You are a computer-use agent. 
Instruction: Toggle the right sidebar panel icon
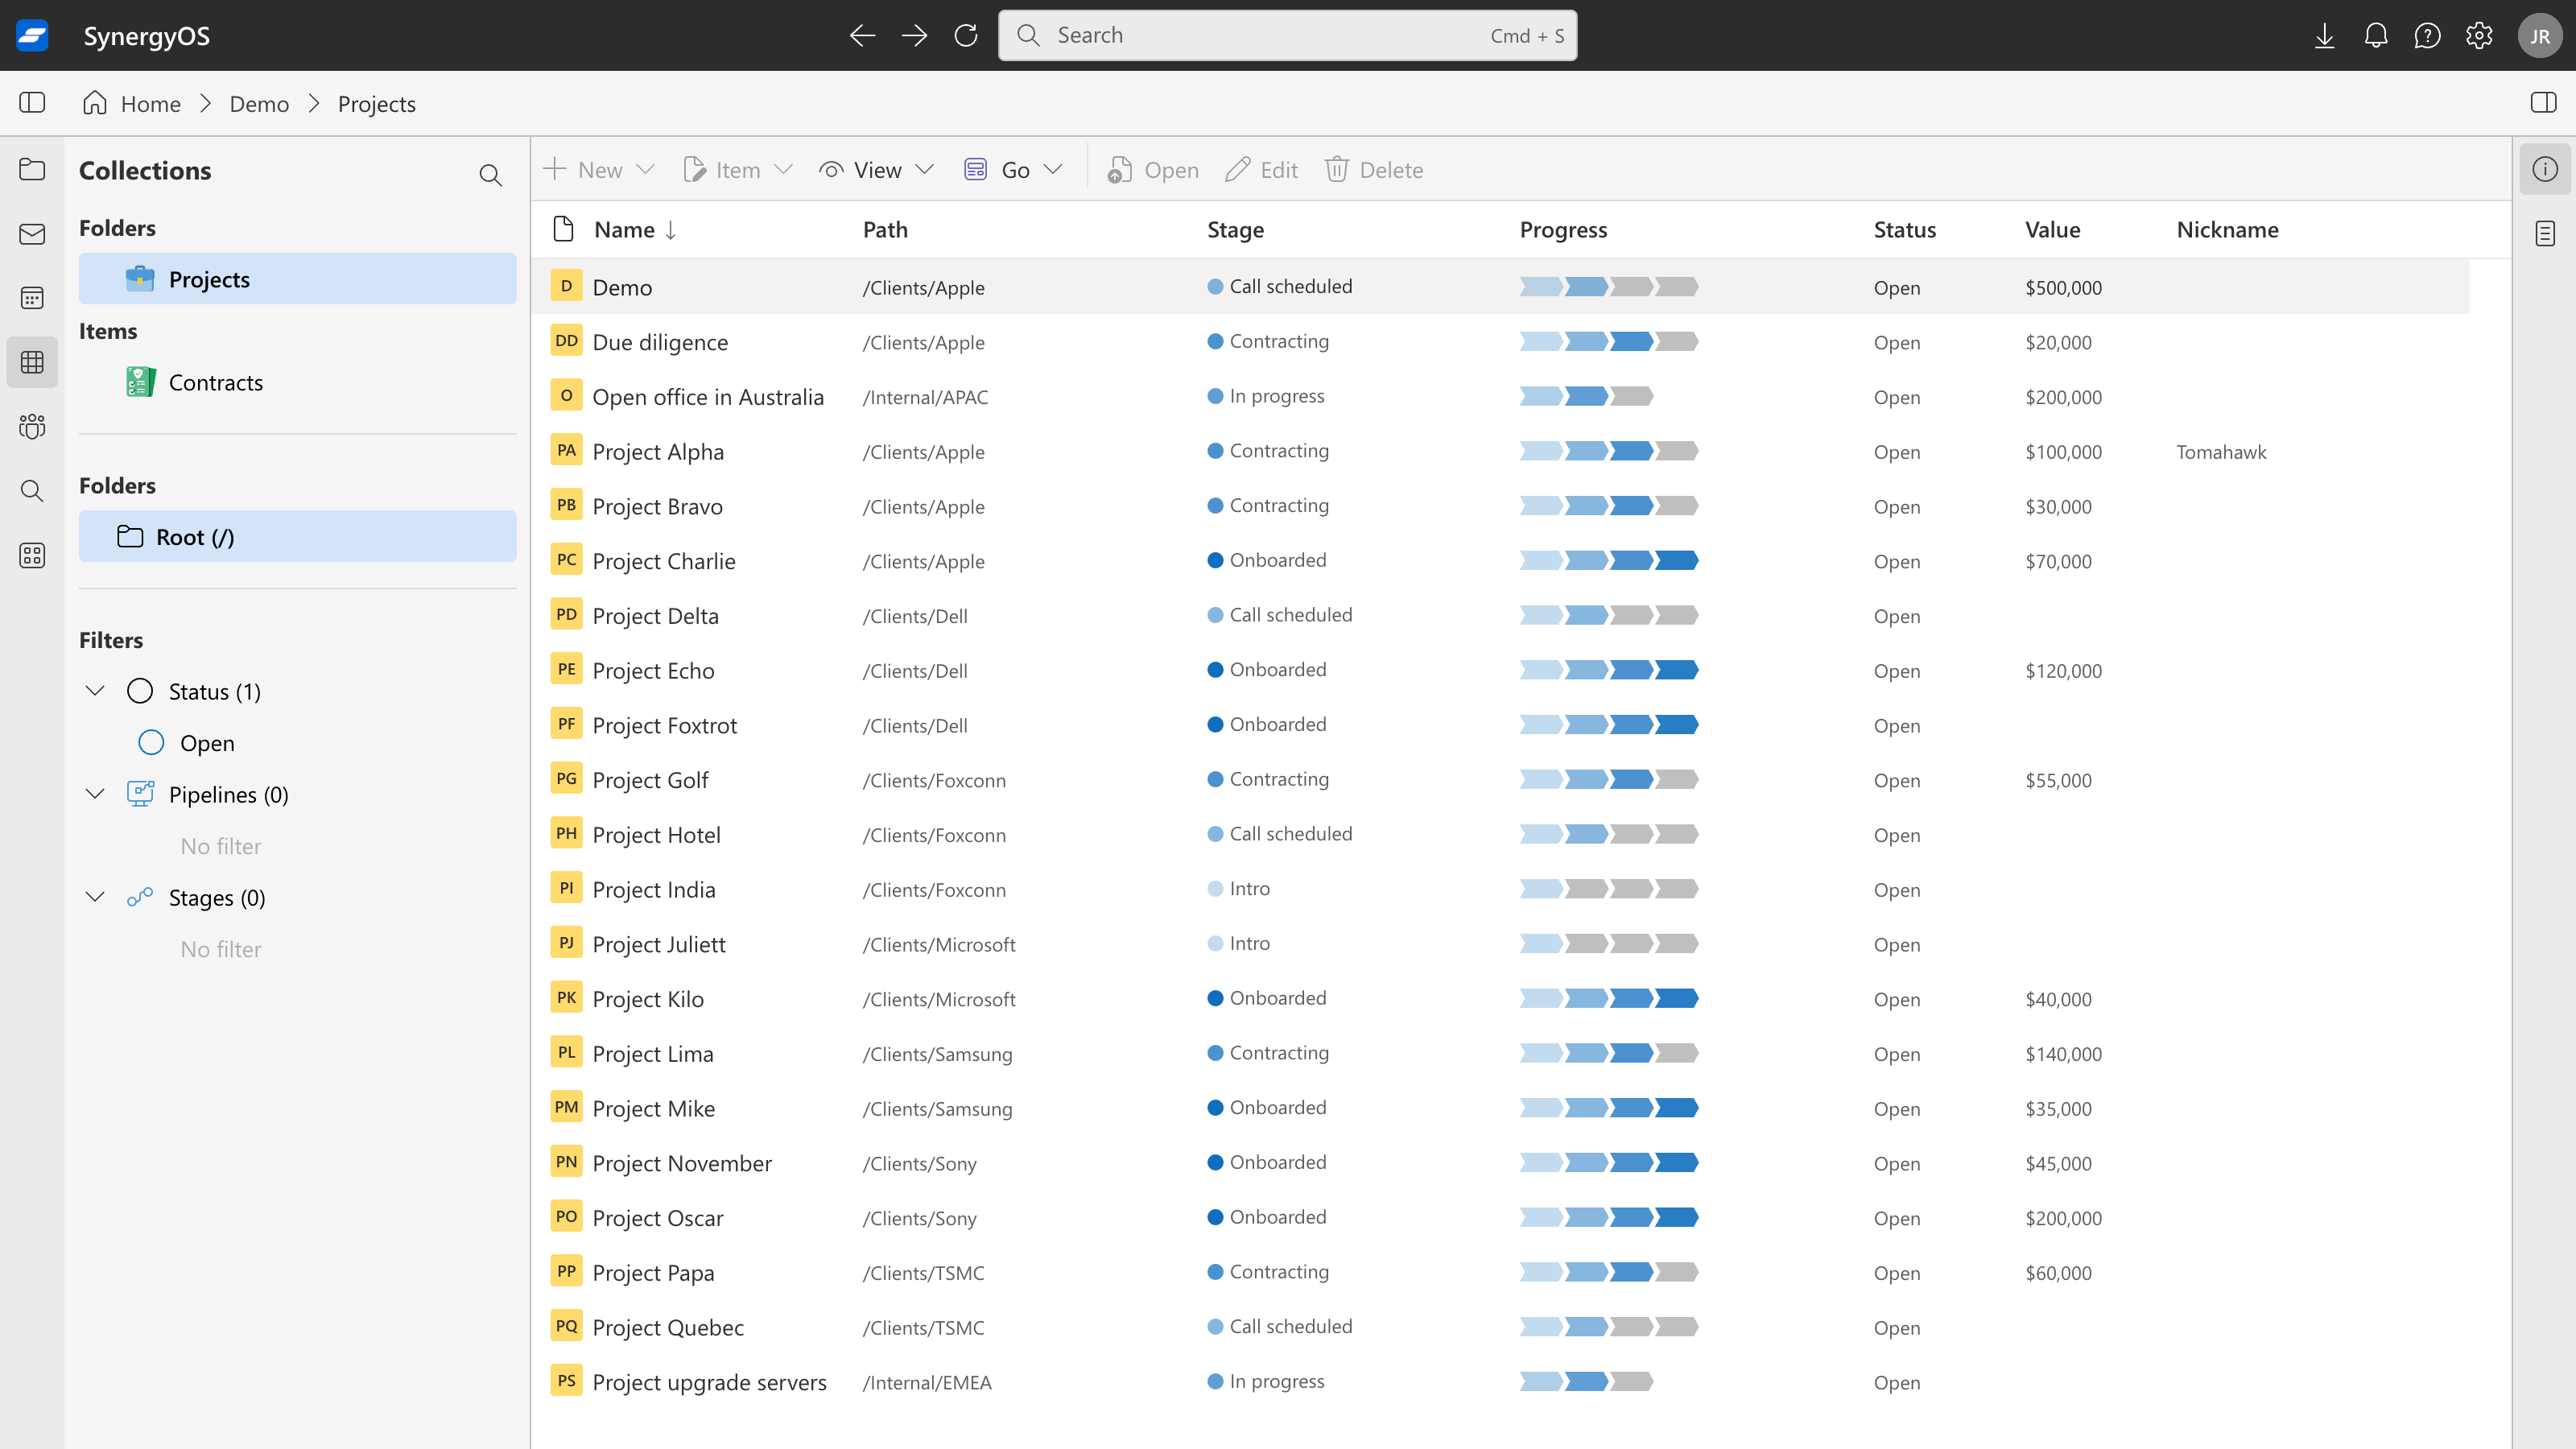click(2544, 103)
